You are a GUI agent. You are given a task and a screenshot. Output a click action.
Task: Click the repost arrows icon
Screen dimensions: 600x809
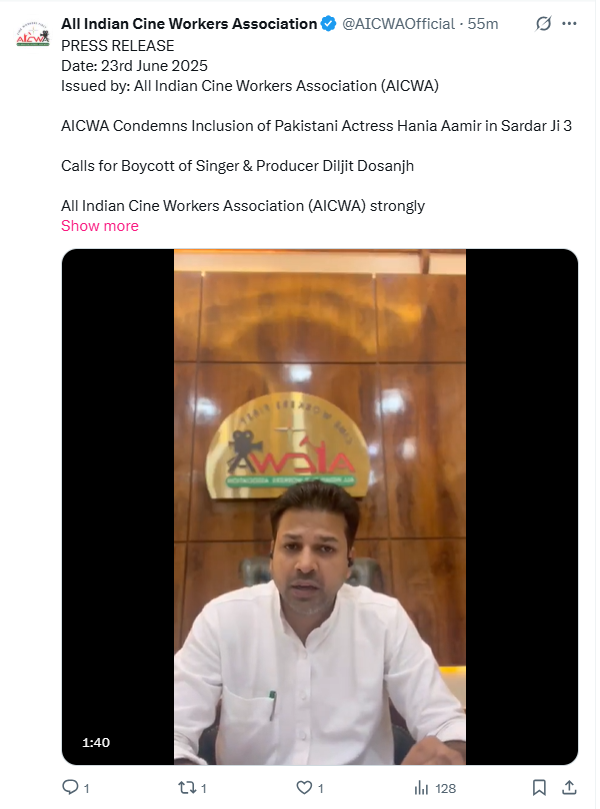pos(187,787)
